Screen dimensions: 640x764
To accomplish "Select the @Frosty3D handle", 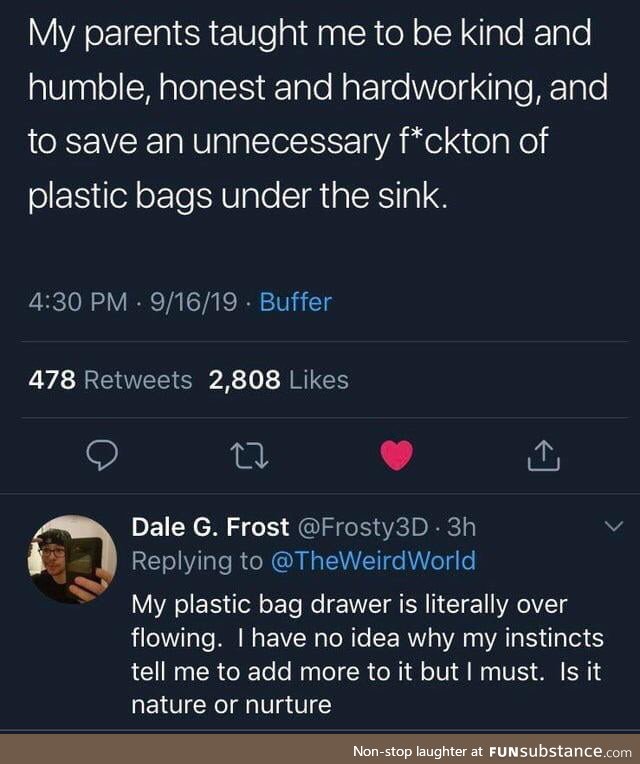I will tap(362, 527).
